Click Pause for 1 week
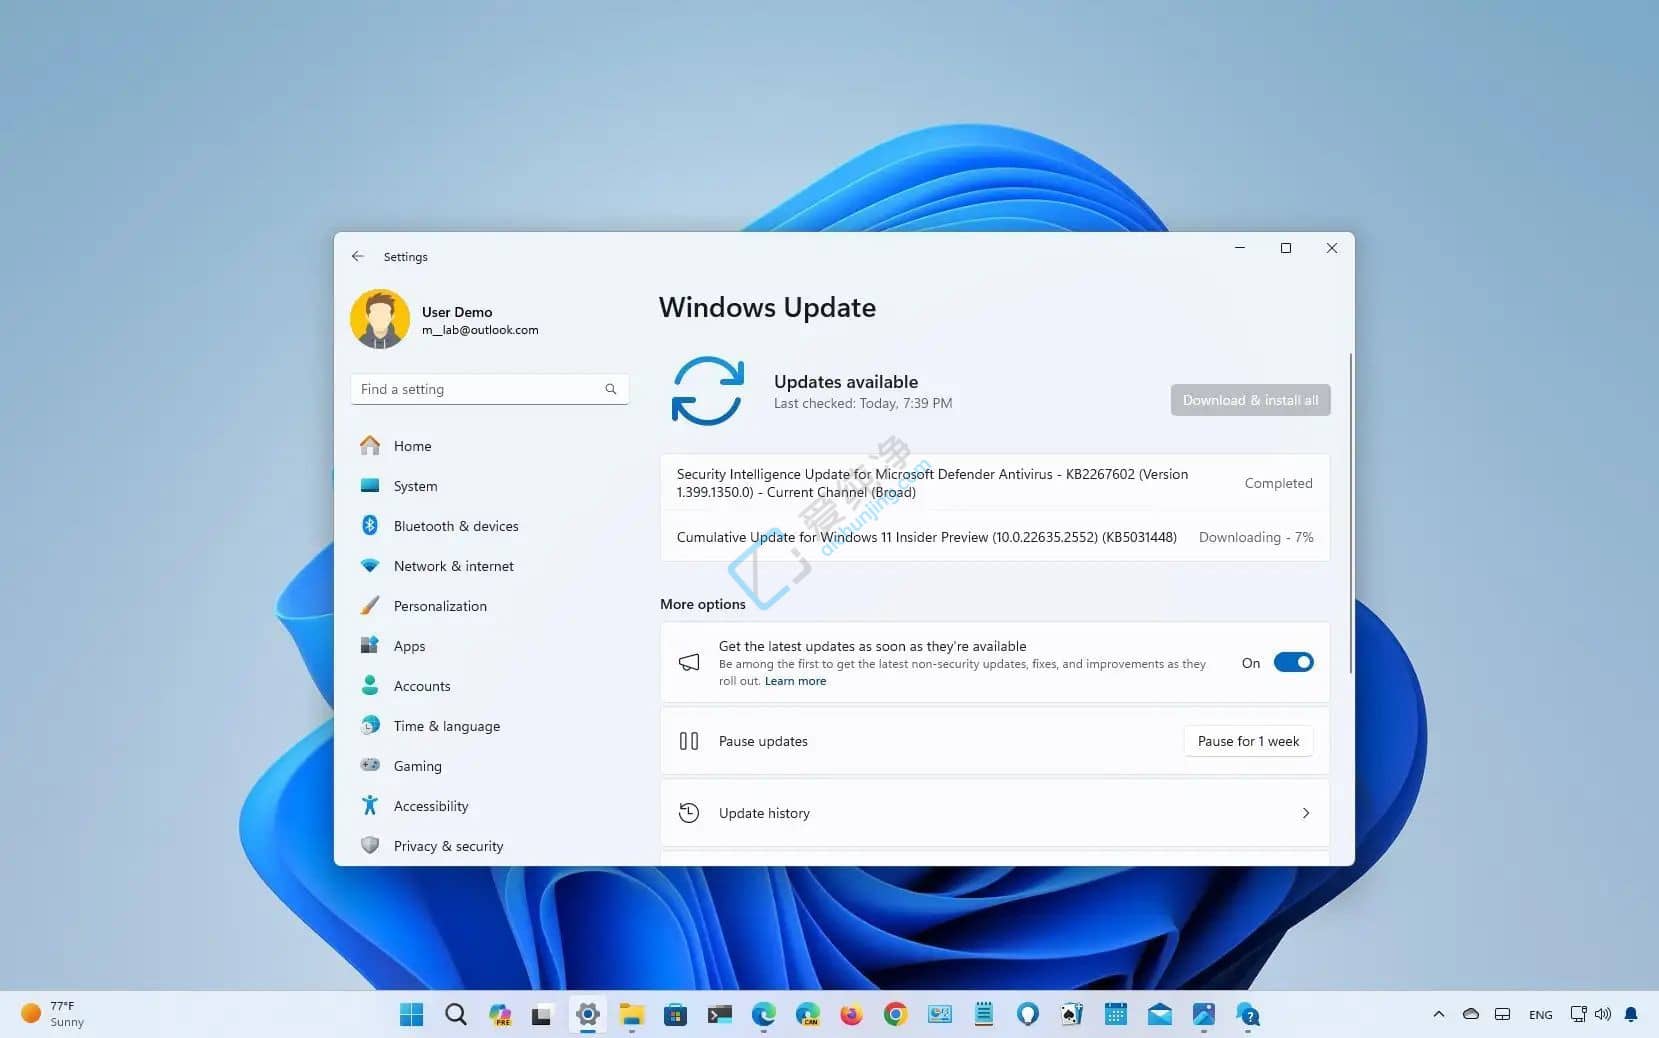 coord(1247,741)
